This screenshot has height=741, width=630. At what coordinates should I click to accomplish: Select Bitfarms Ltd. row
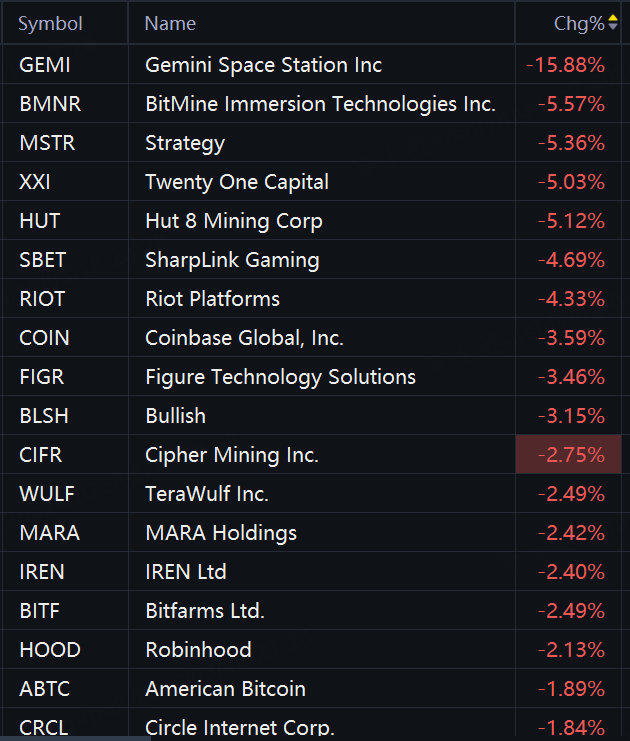tap(205, 611)
